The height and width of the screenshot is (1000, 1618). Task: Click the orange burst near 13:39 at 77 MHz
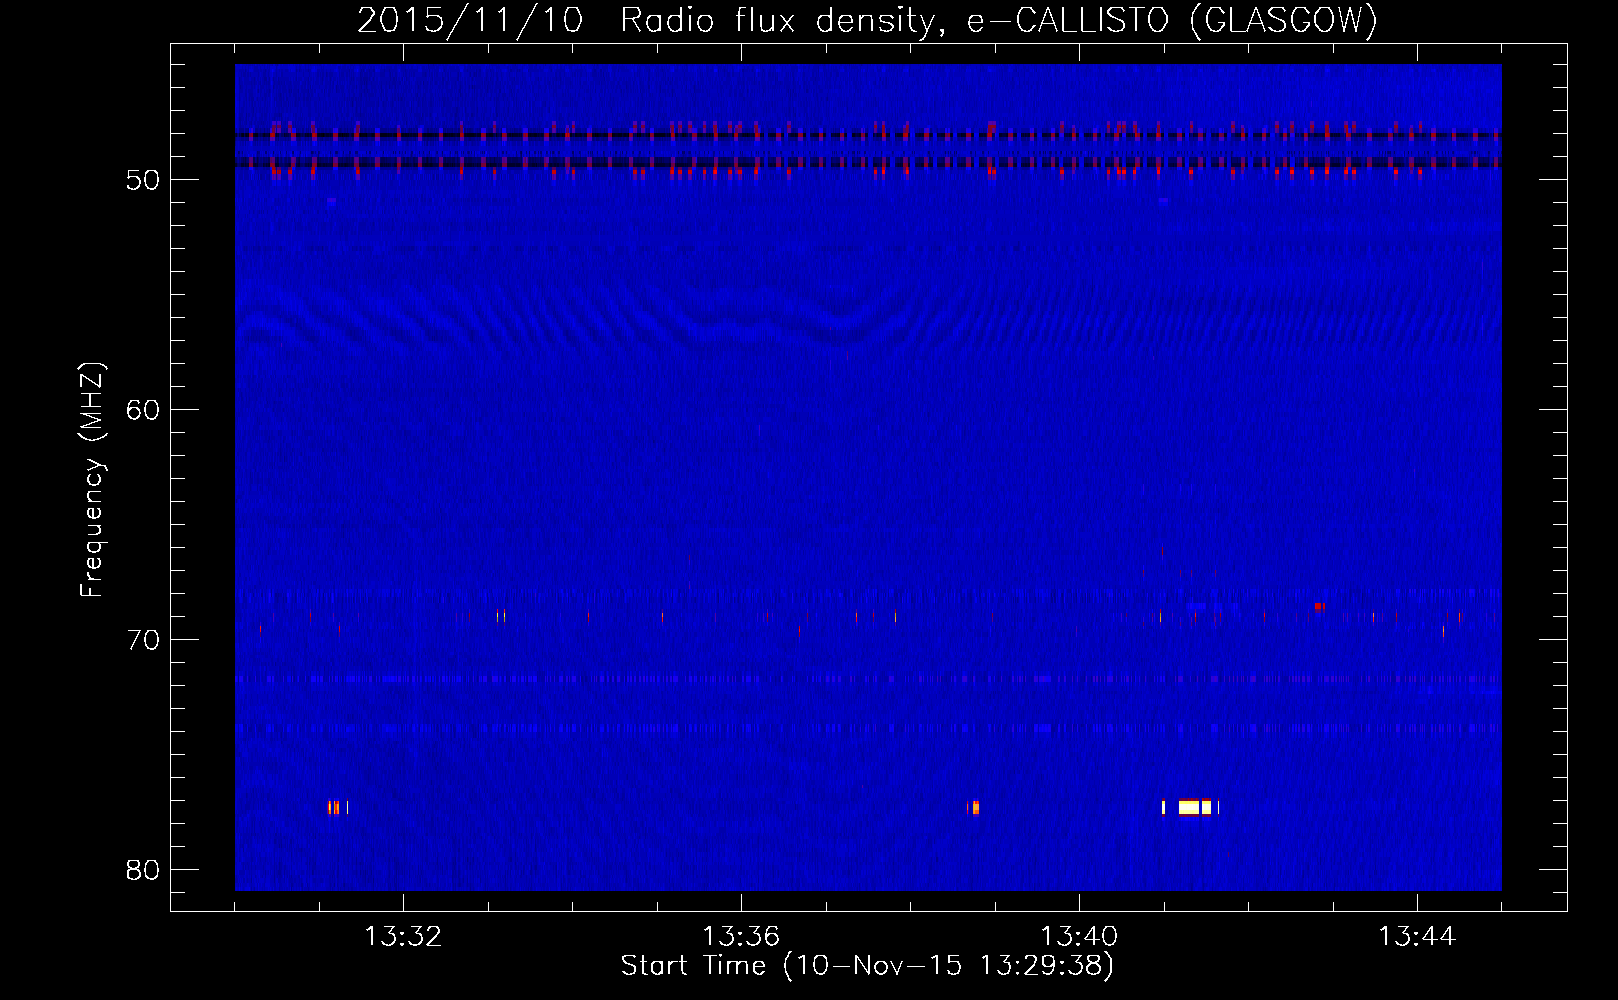(x=974, y=807)
